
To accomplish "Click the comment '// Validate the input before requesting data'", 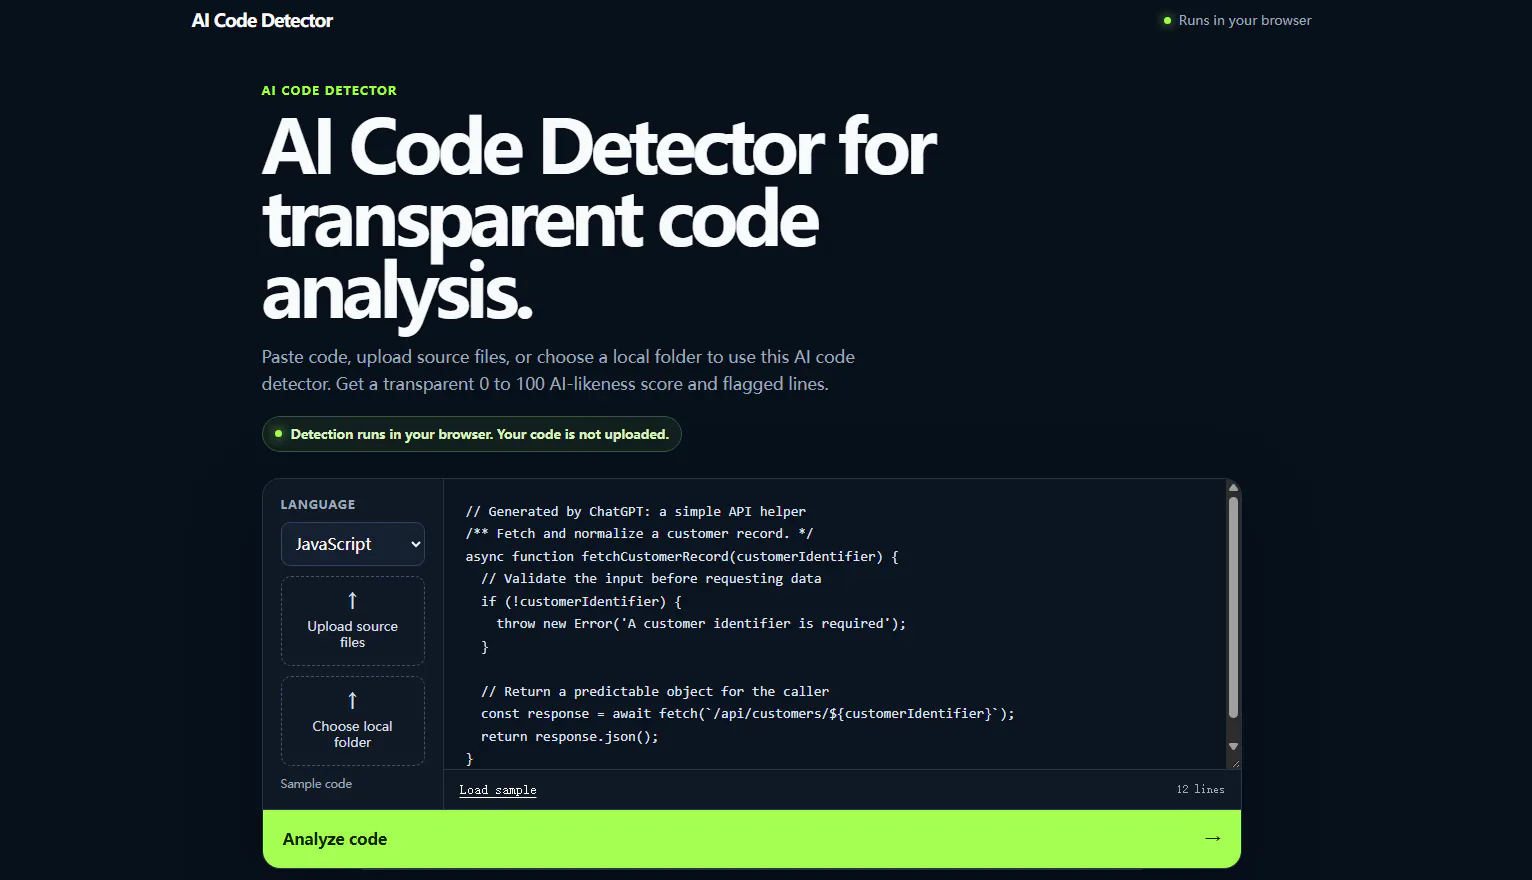I will [x=651, y=579].
